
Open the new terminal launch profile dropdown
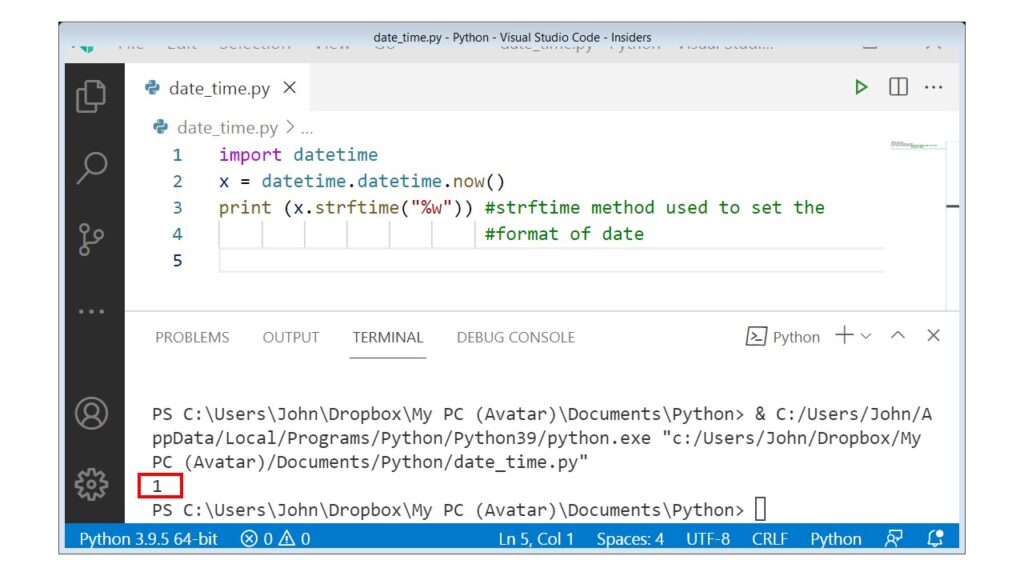(x=866, y=336)
